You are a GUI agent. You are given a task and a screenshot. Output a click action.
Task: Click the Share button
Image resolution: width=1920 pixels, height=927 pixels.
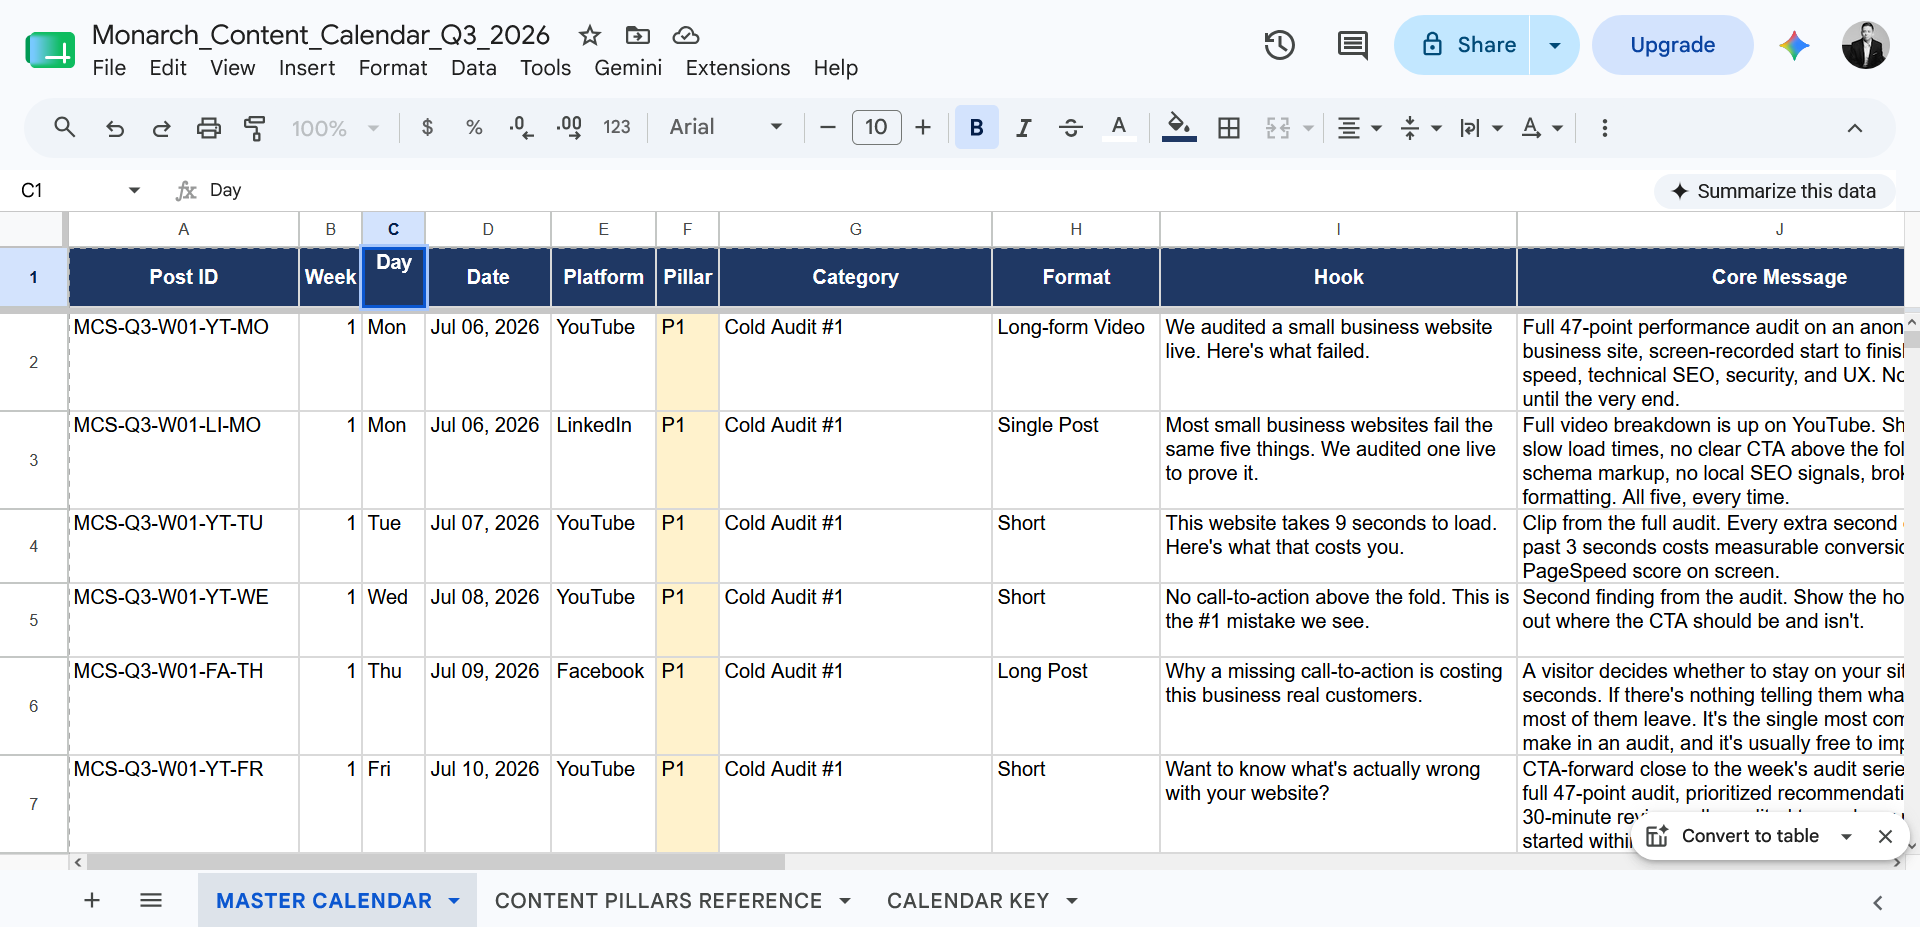click(x=1462, y=45)
